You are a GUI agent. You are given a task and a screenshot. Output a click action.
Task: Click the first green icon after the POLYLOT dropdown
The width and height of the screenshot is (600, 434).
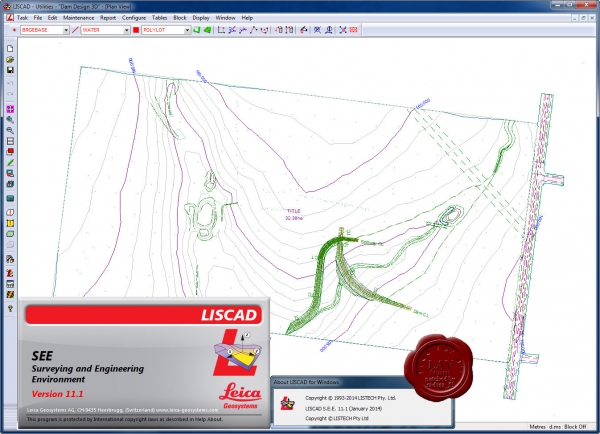coord(197,30)
